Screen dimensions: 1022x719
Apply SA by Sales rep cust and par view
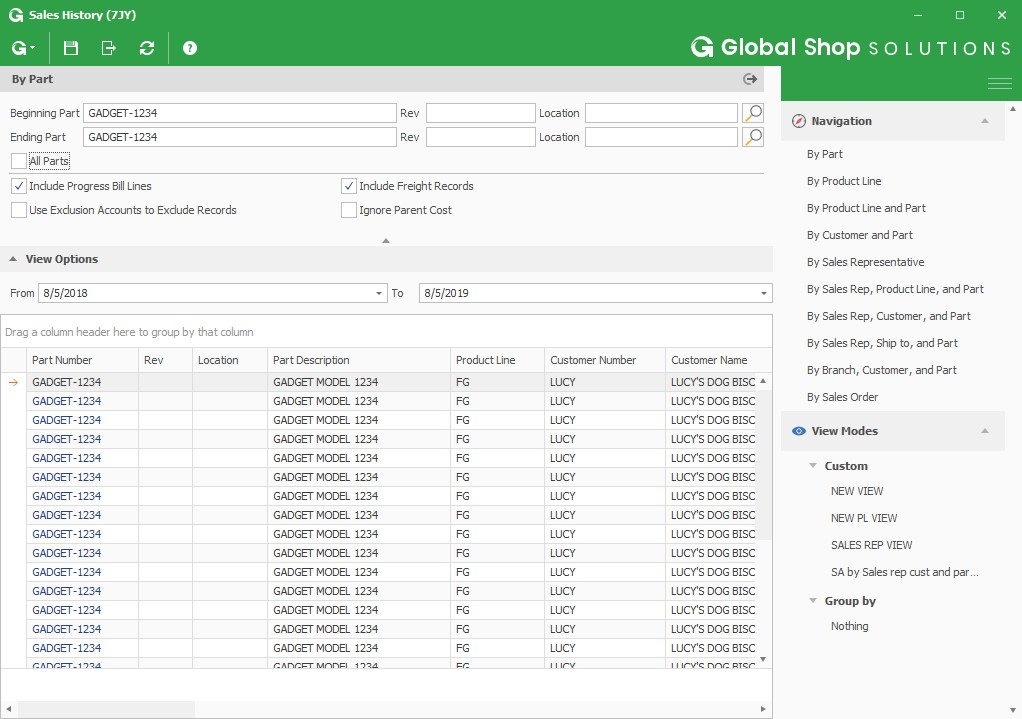905,572
